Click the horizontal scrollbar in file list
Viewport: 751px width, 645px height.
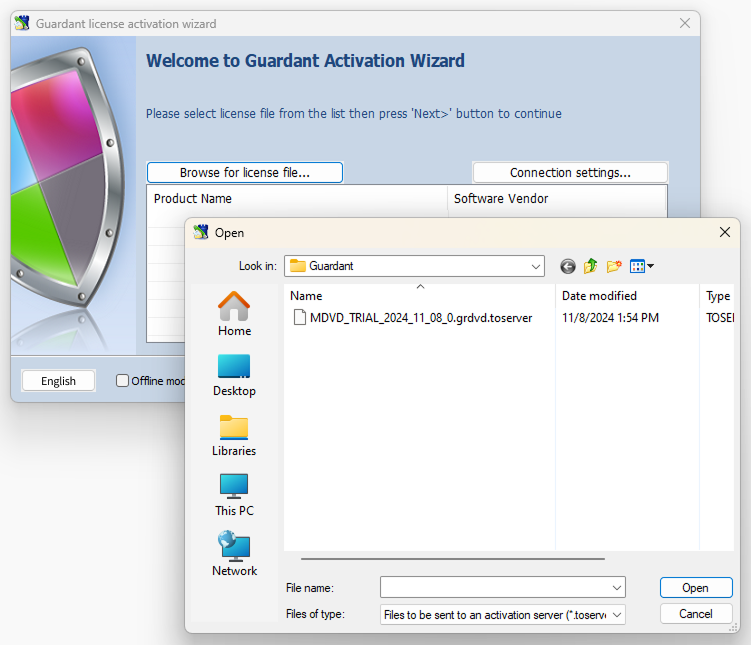coord(453,558)
